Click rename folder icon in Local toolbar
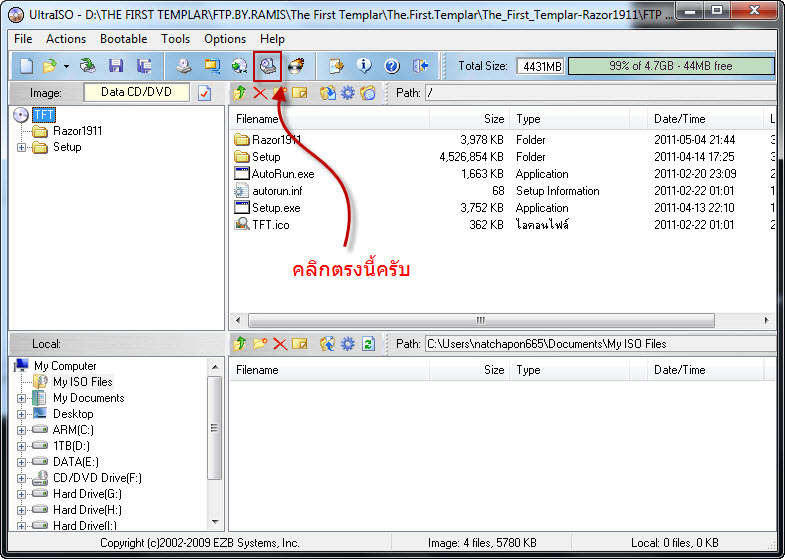This screenshot has width=785, height=559. point(299,344)
